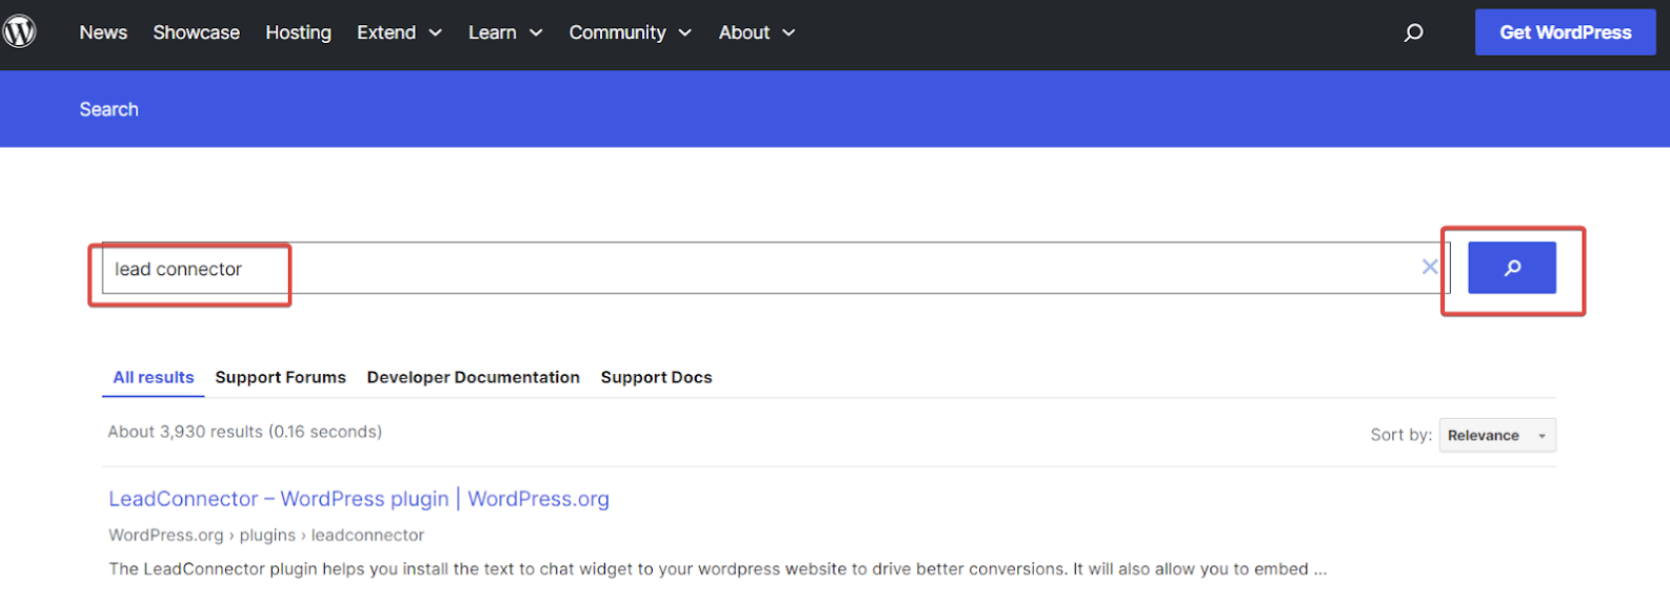Go to News in navigation bar
Screen dimensions: 1670x598
click(103, 33)
